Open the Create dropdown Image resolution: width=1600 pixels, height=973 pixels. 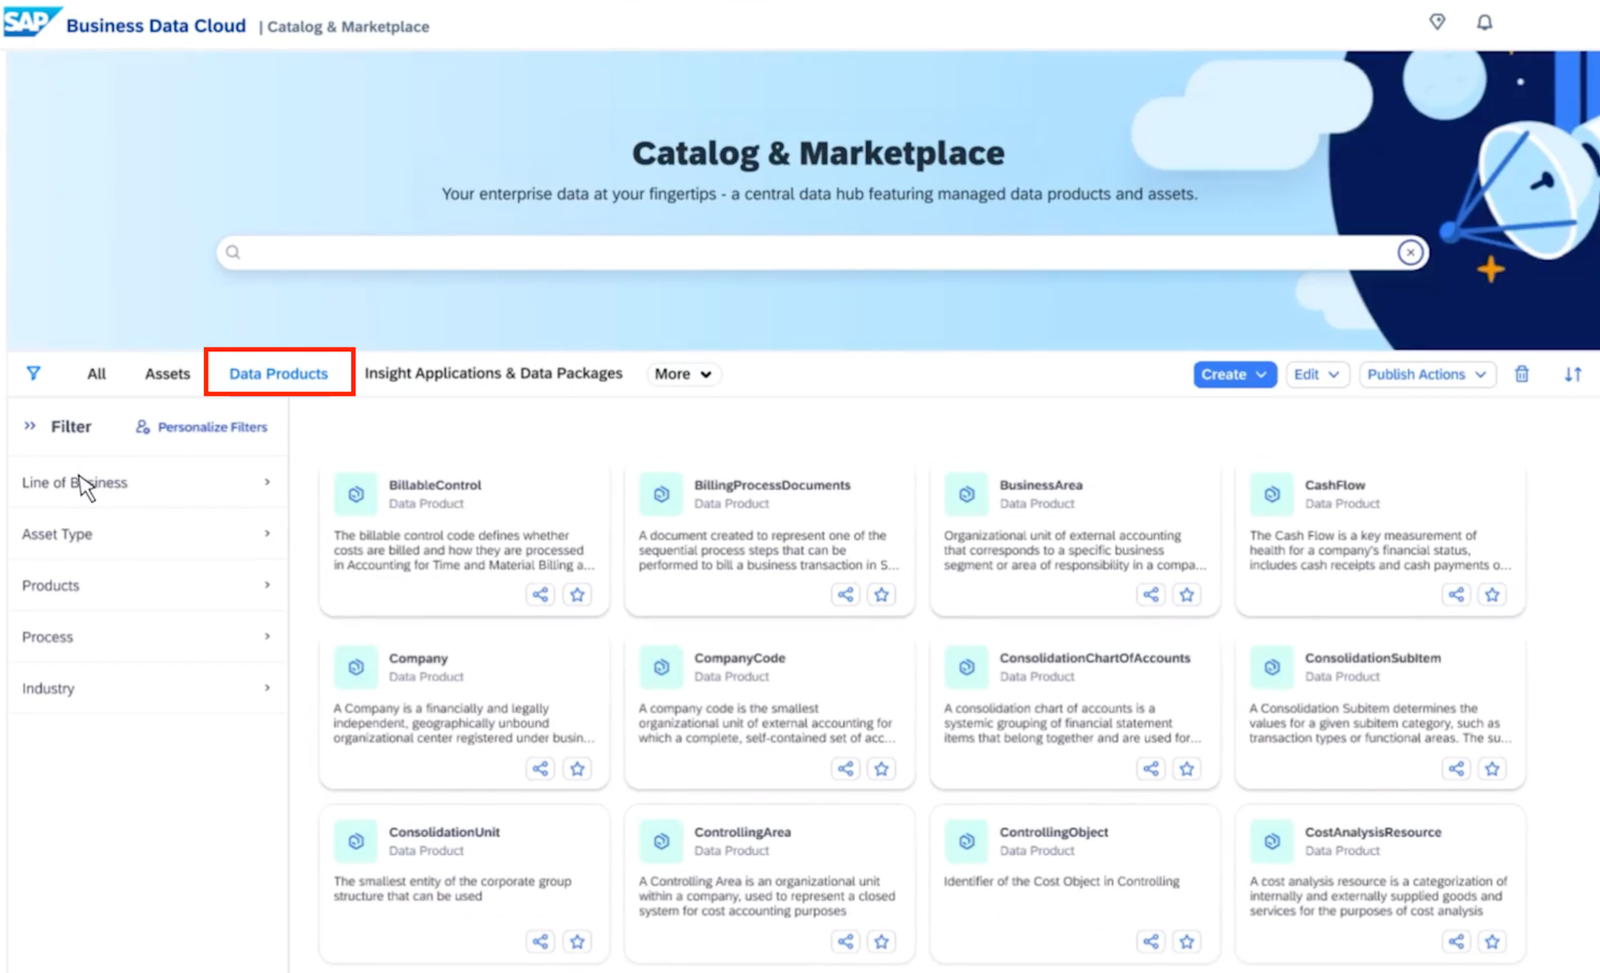1234,374
